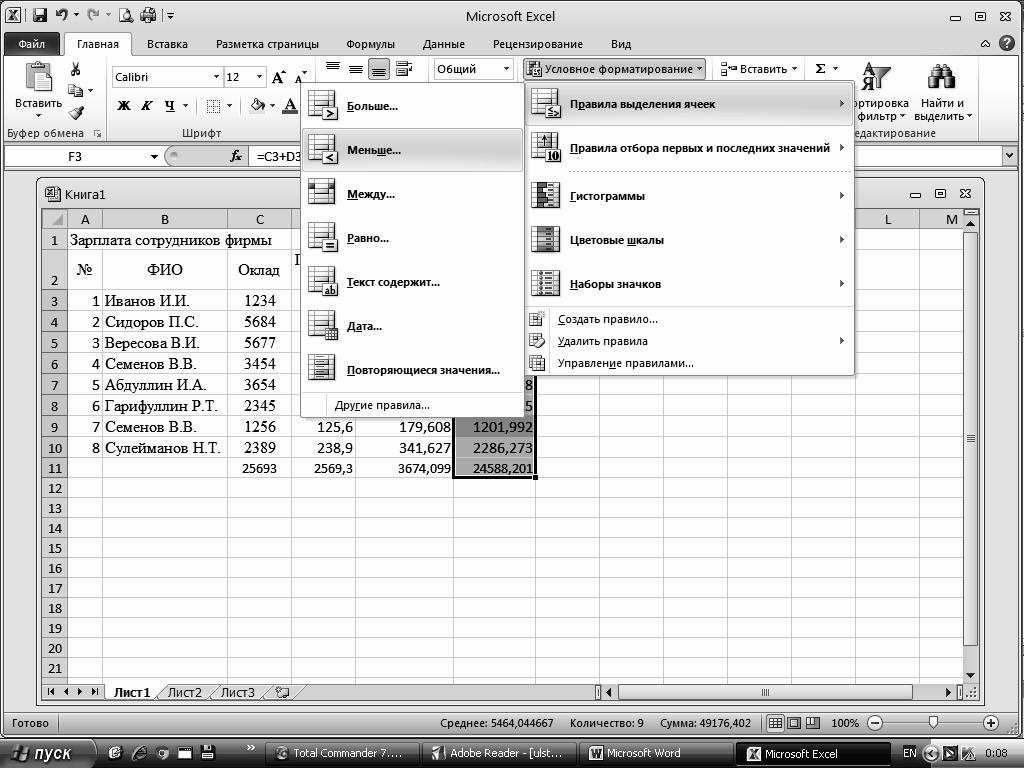Open the Calibri font name dropdown

click(216, 77)
